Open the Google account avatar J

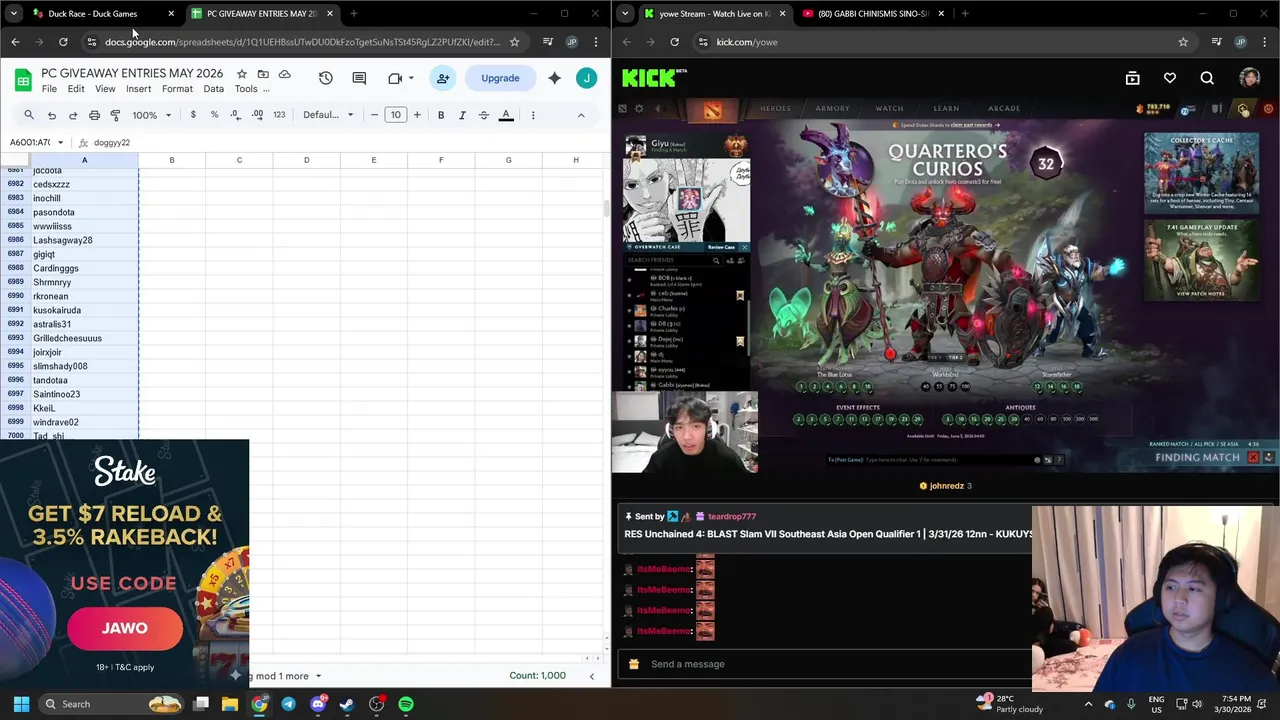point(587,78)
